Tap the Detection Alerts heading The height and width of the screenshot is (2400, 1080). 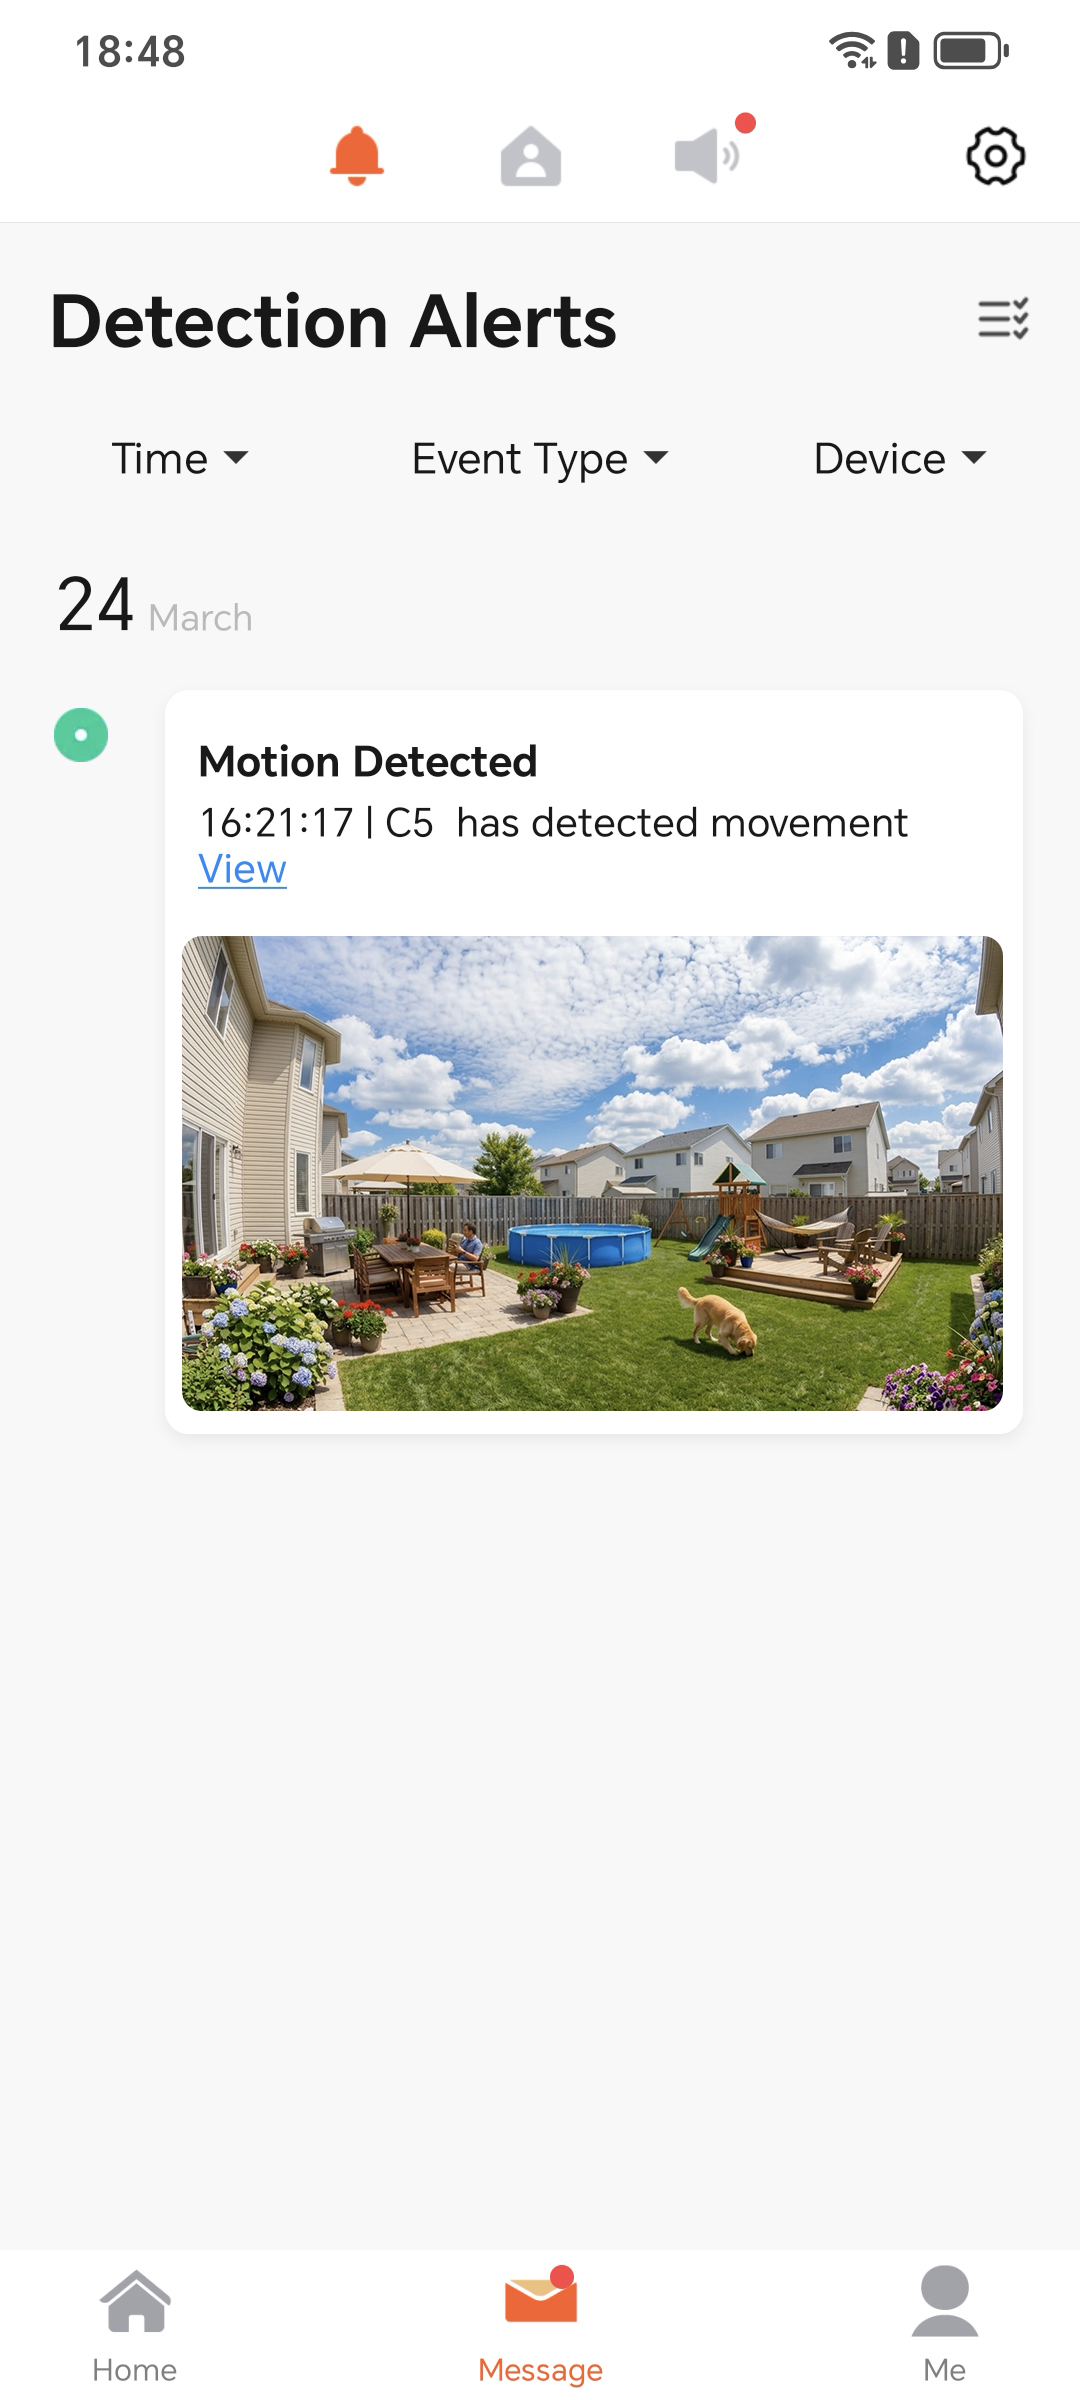tap(334, 322)
